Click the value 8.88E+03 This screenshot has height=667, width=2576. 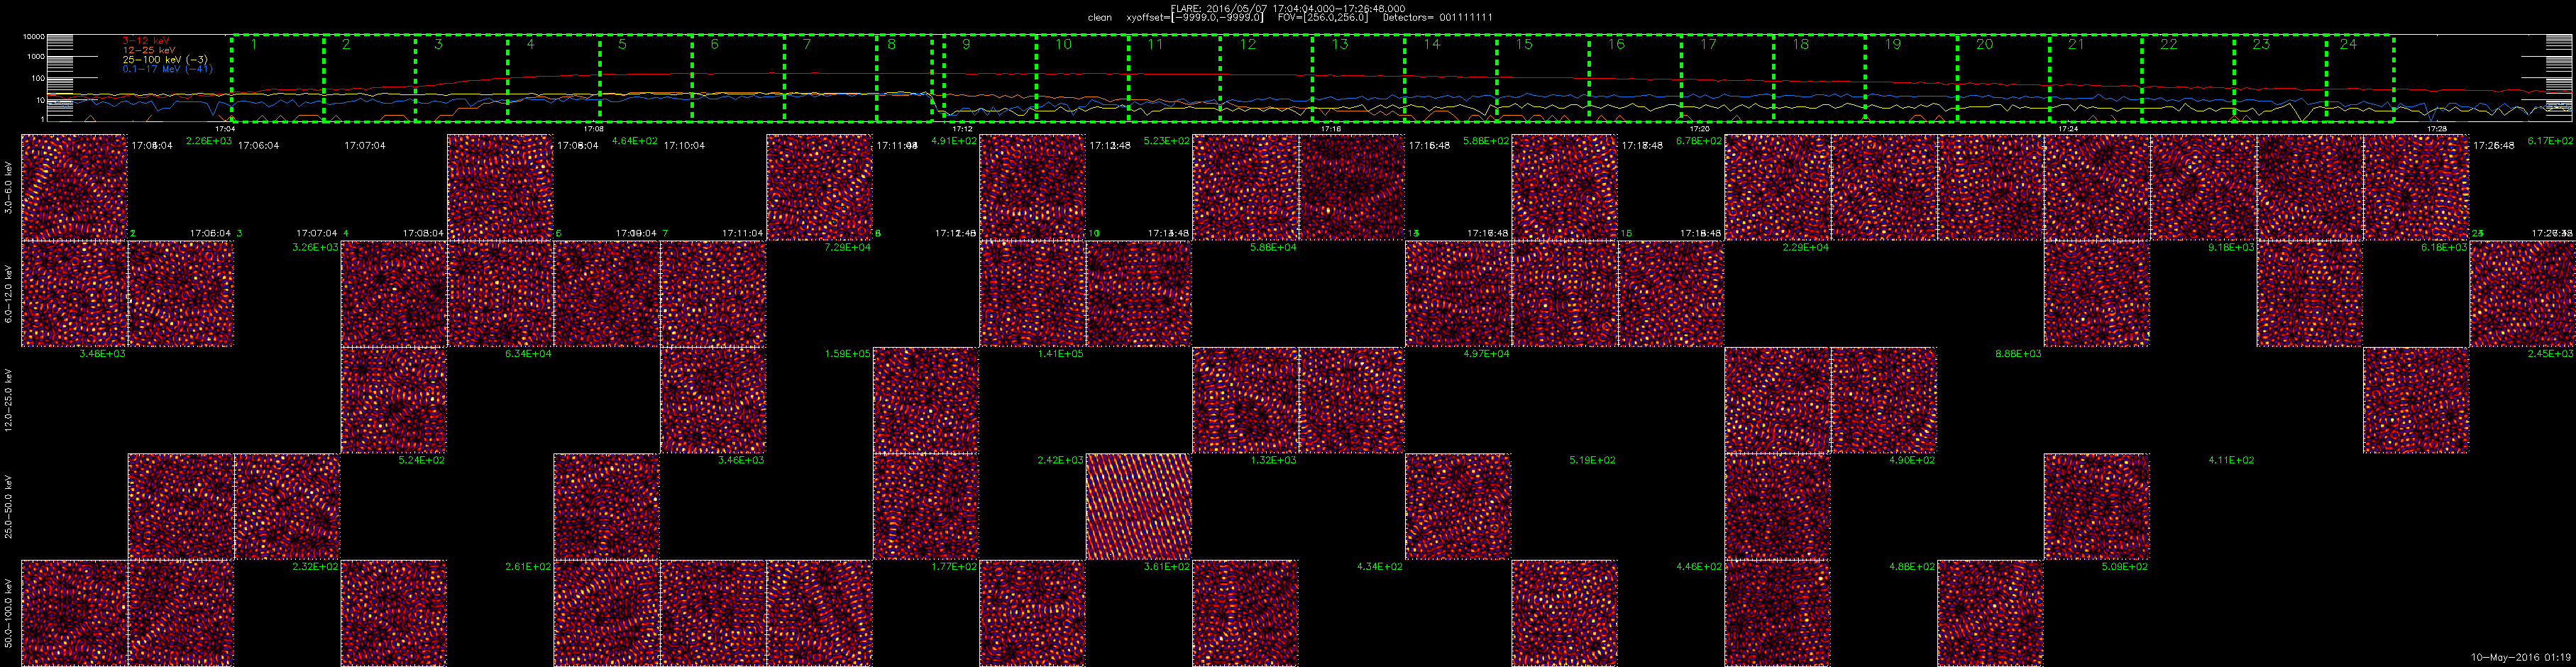coord(2018,353)
